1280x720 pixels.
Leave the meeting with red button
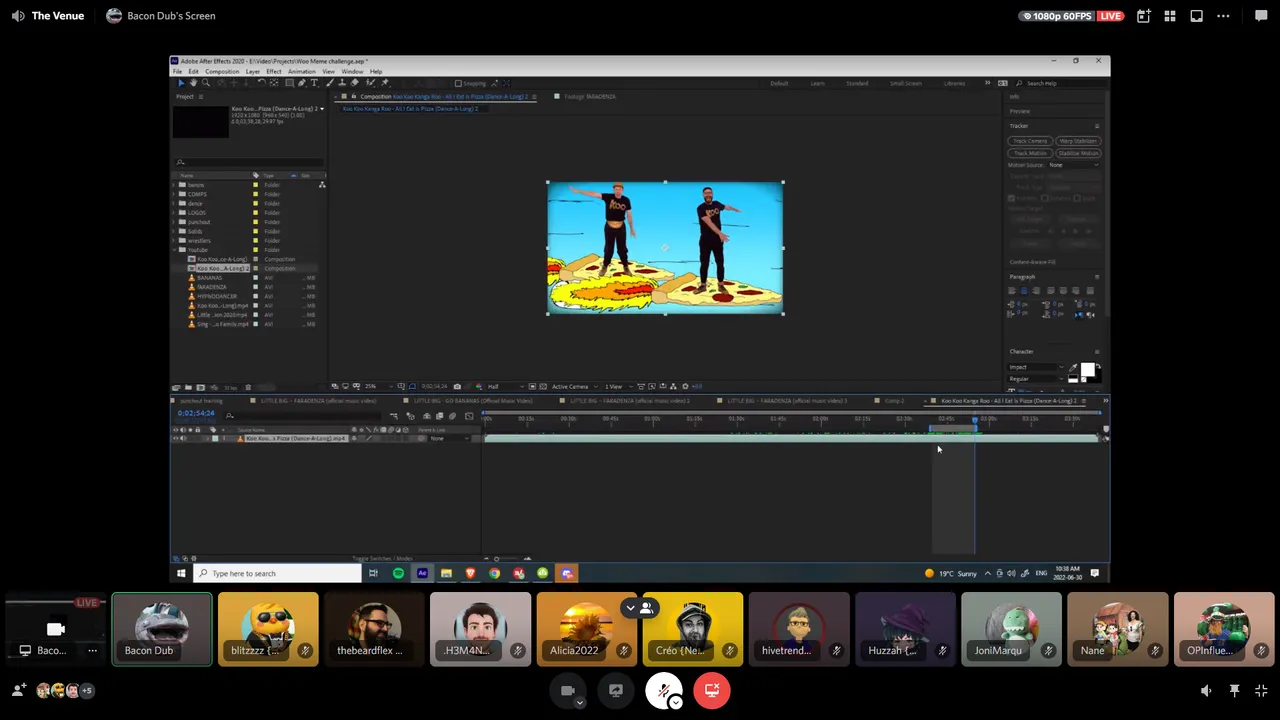click(712, 690)
